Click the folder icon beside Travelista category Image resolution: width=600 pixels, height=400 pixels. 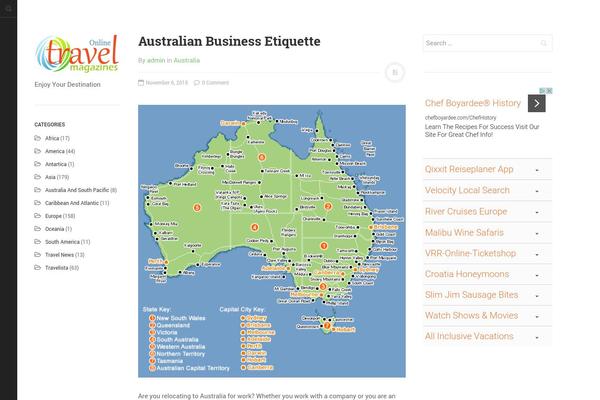38,268
